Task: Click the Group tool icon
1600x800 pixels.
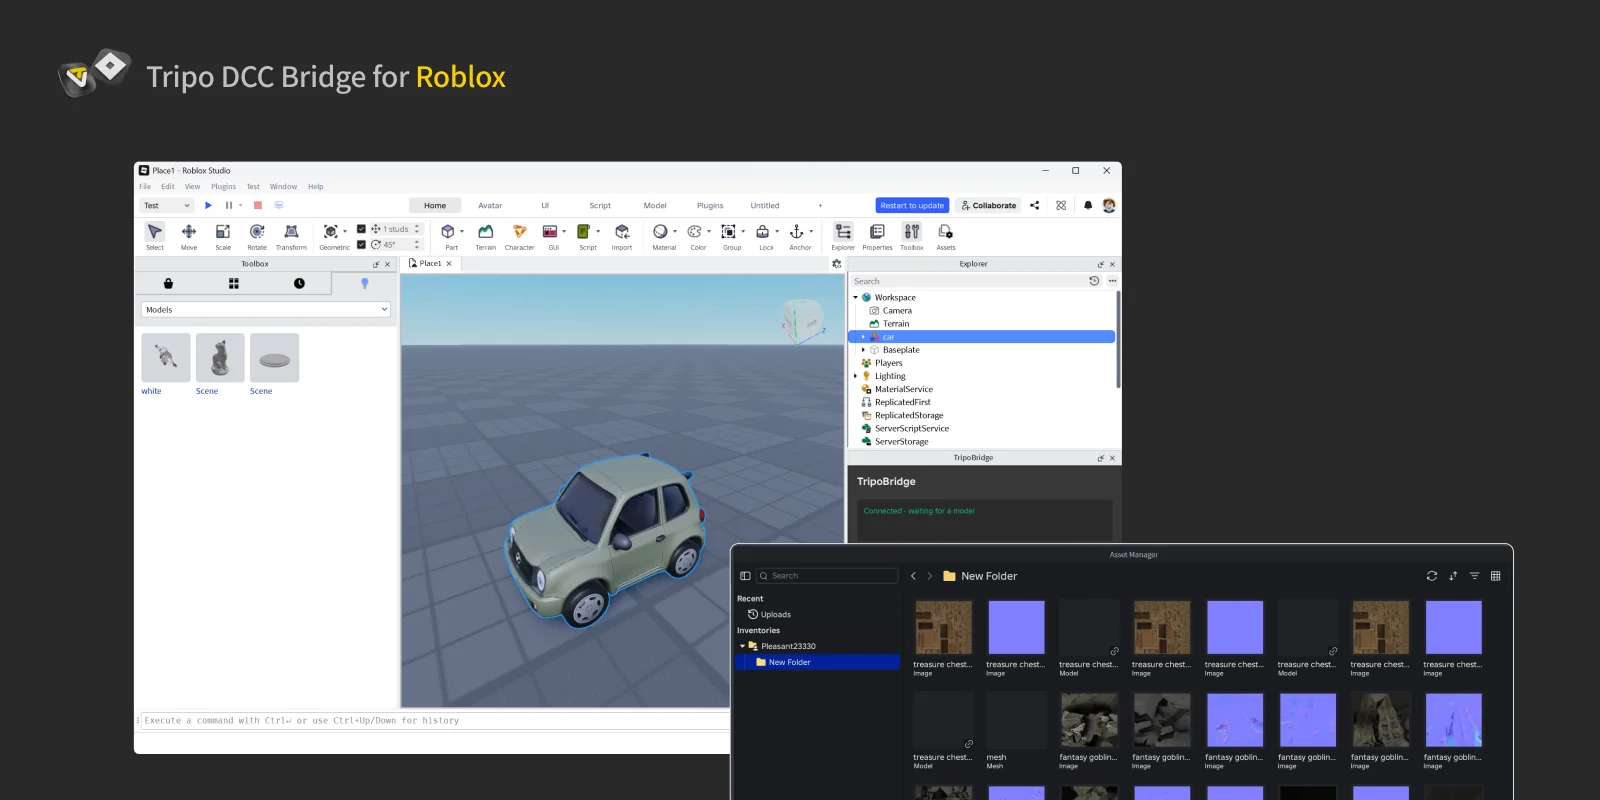Action: (728, 232)
